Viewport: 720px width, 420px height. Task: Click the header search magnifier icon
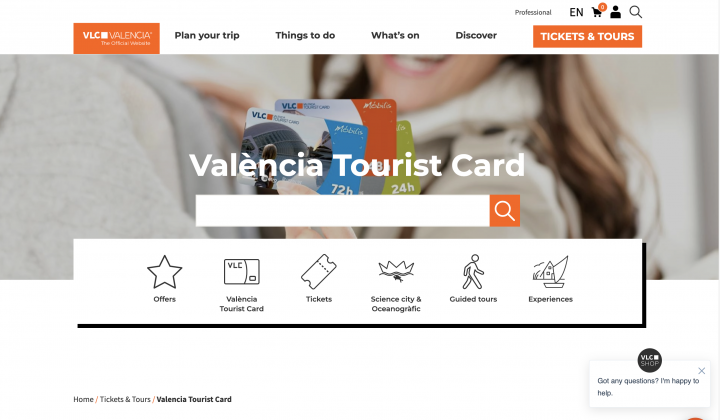pyautogui.click(x=636, y=12)
